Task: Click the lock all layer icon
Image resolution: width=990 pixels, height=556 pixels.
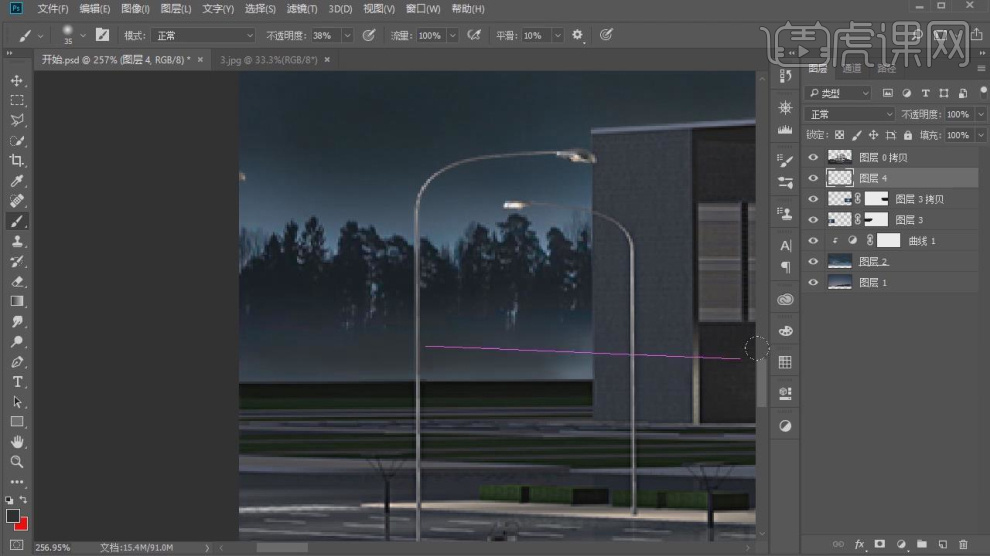Action: point(907,135)
